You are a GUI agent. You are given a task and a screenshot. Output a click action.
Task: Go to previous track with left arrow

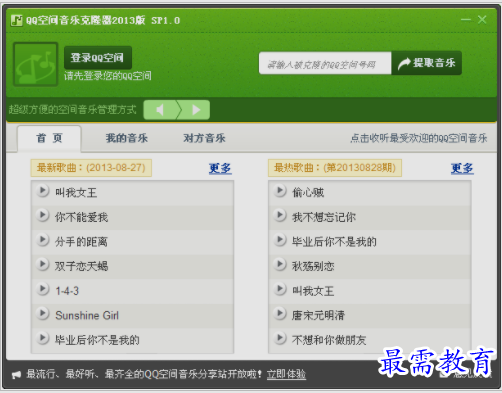161,110
